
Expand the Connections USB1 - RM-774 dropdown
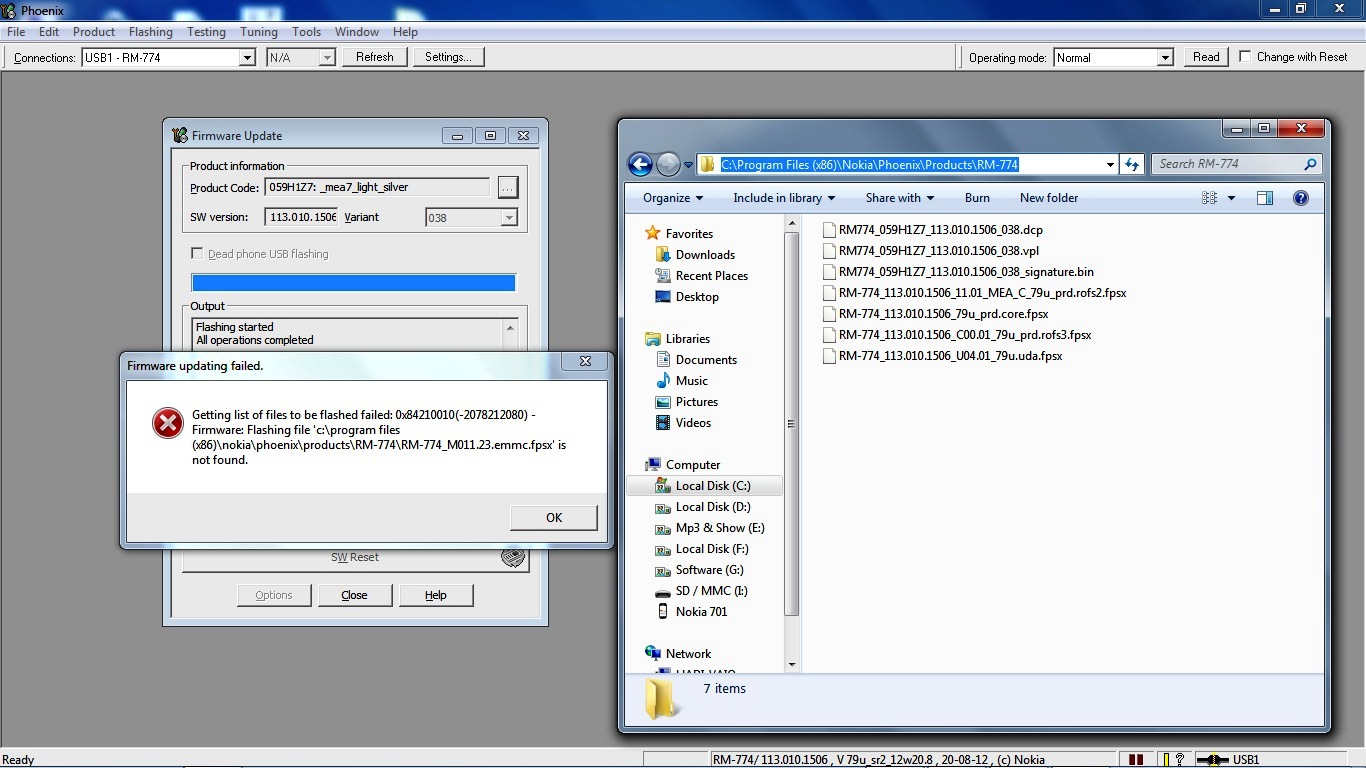[247, 58]
